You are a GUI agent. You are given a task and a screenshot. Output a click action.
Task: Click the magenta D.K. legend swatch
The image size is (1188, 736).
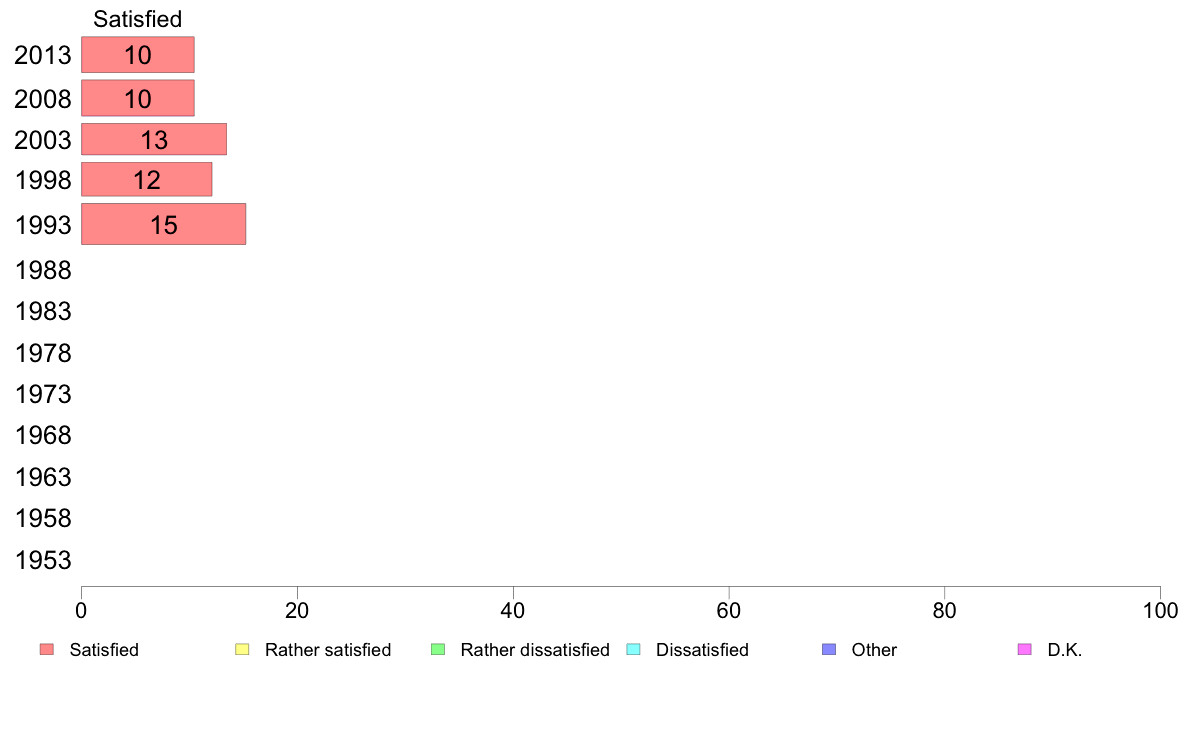pyautogui.click(x=1024, y=650)
